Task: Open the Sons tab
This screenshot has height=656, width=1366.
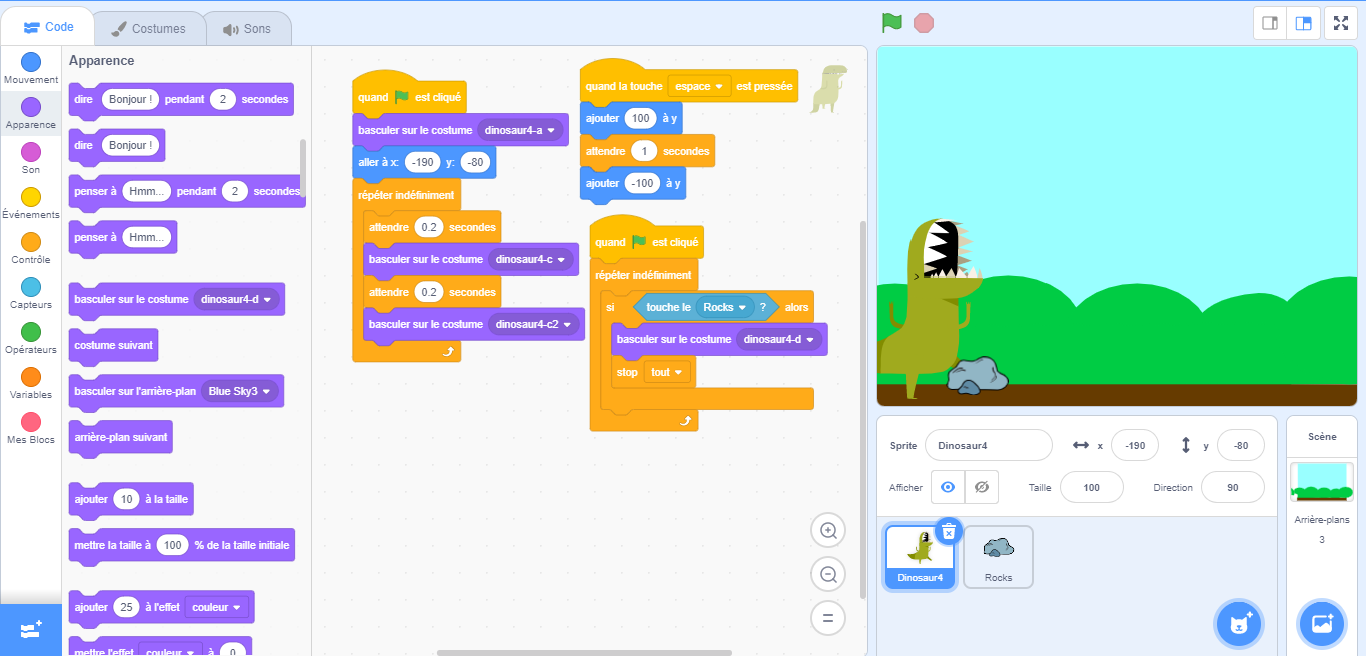Action: click(247, 29)
